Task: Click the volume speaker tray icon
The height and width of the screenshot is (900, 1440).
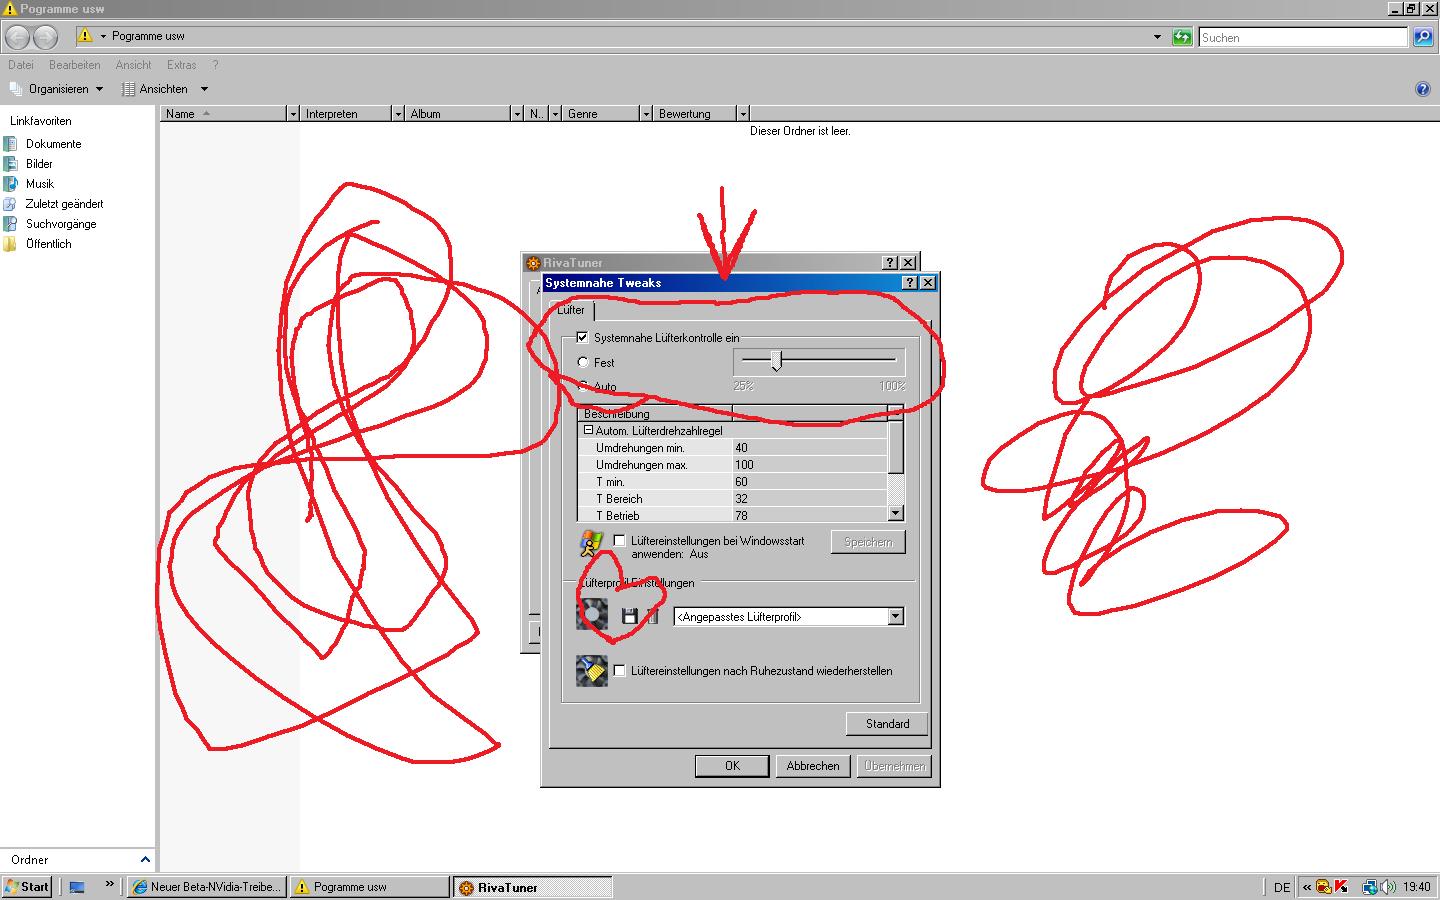Action: coord(1388,887)
